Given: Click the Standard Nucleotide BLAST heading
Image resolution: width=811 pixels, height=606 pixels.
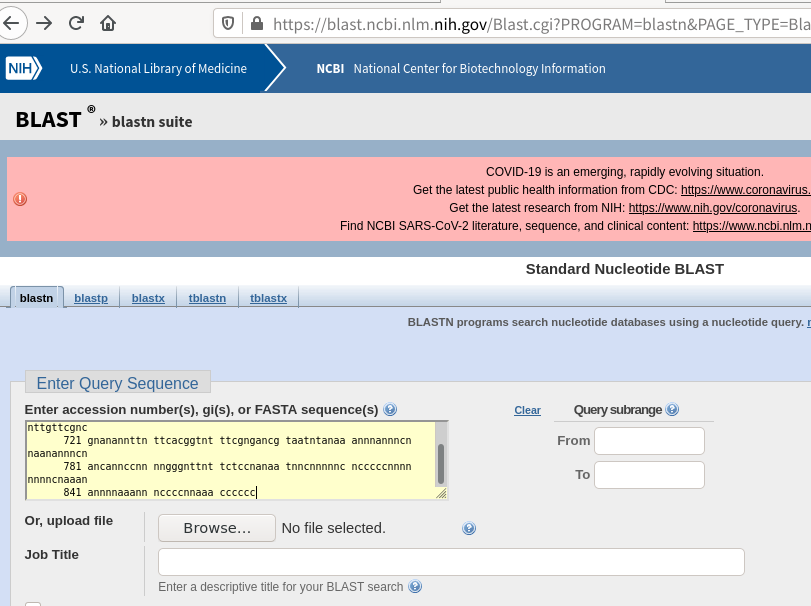Looking at the screenshot, I should pos(625,269).
